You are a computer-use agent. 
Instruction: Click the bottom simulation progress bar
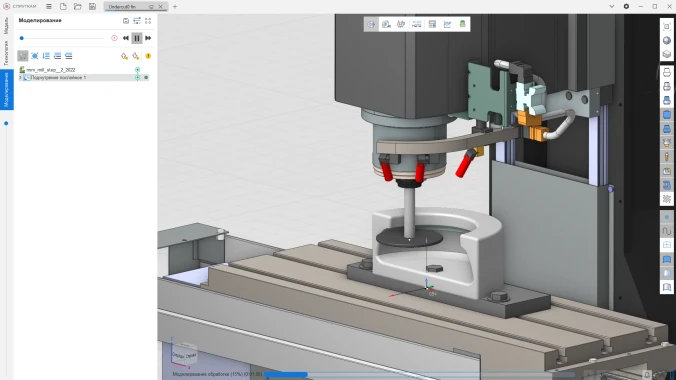click(418, 374)
